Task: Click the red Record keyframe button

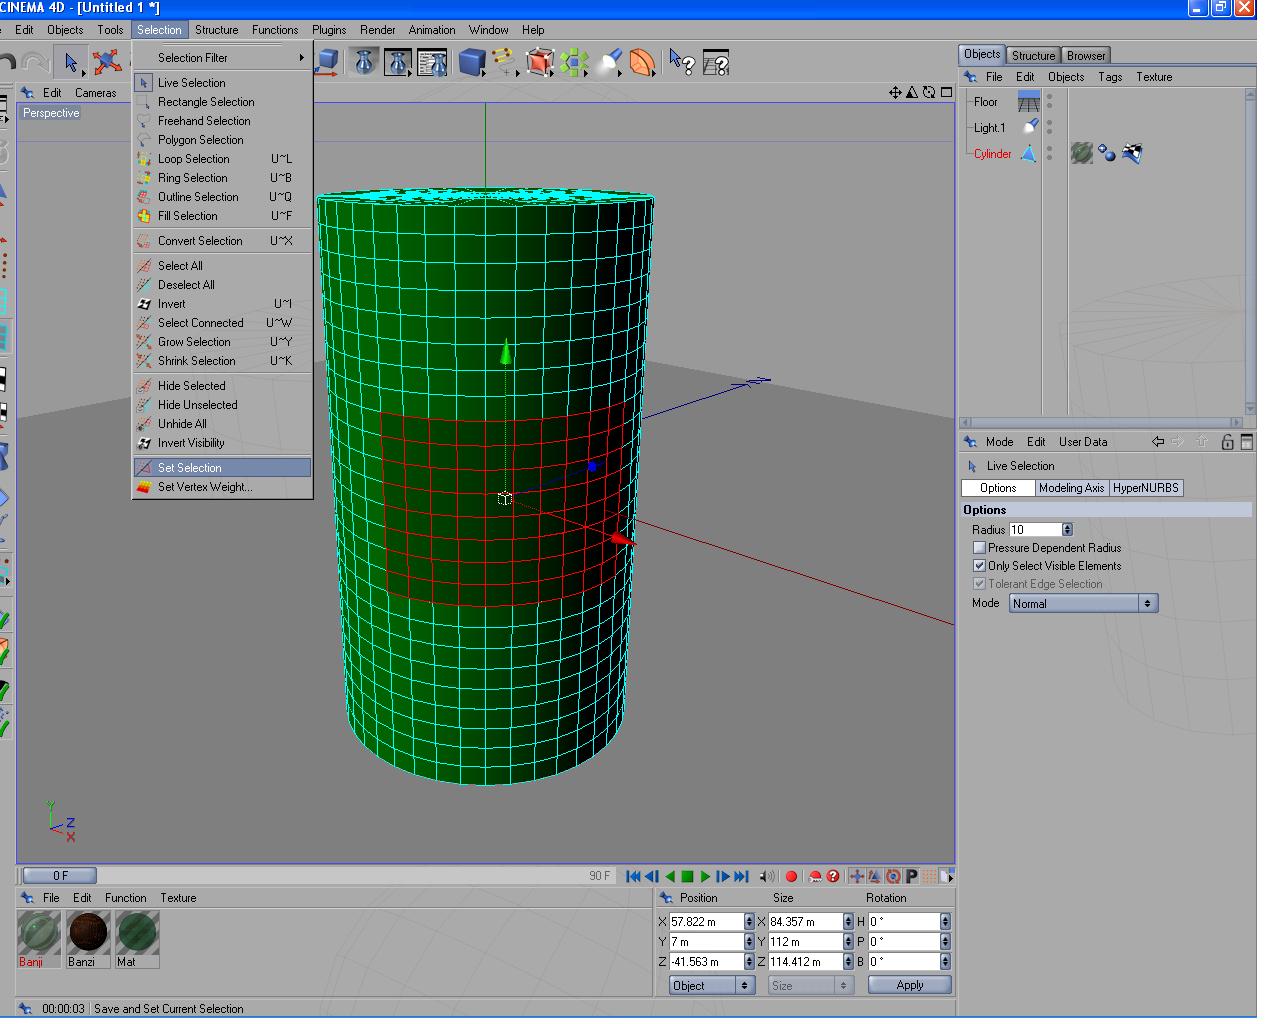Action: coord(791,877)
